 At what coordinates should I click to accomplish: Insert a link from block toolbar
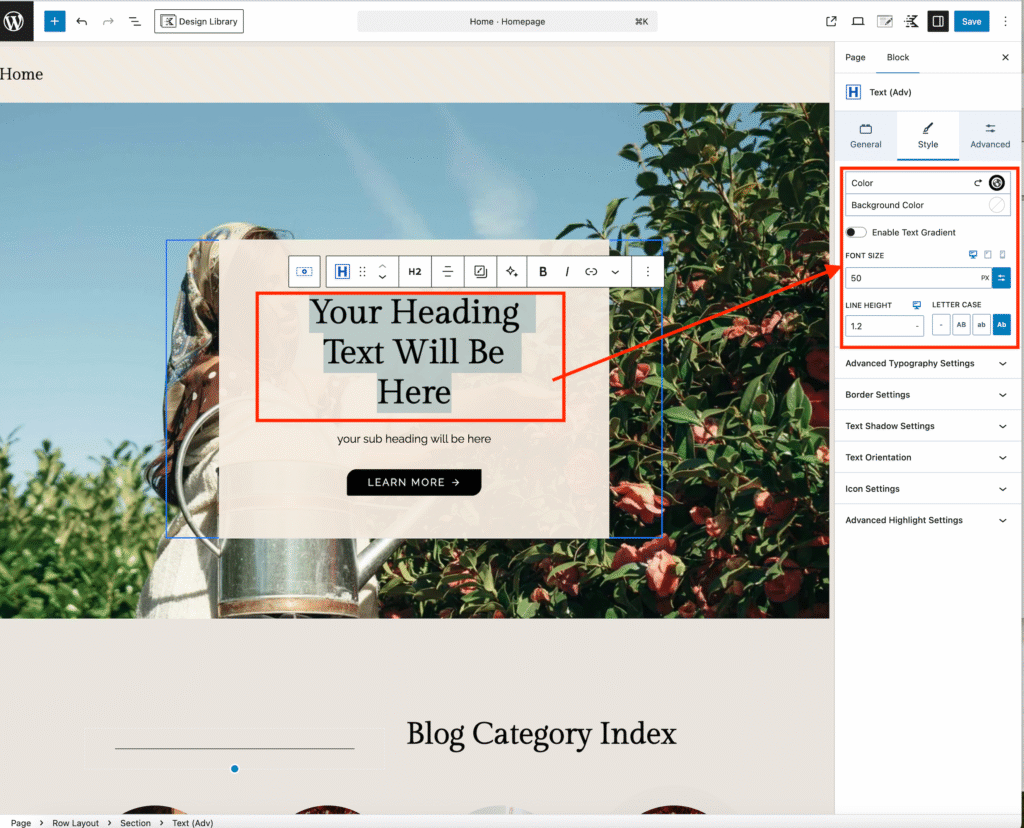[x=591, y=271]
